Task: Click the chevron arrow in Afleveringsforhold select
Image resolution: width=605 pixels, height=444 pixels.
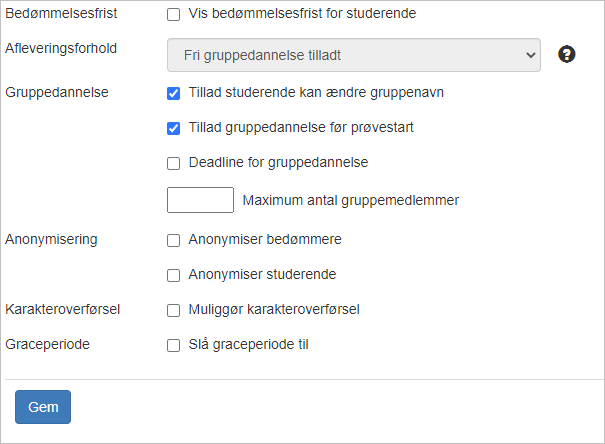Action: (531, 55)
